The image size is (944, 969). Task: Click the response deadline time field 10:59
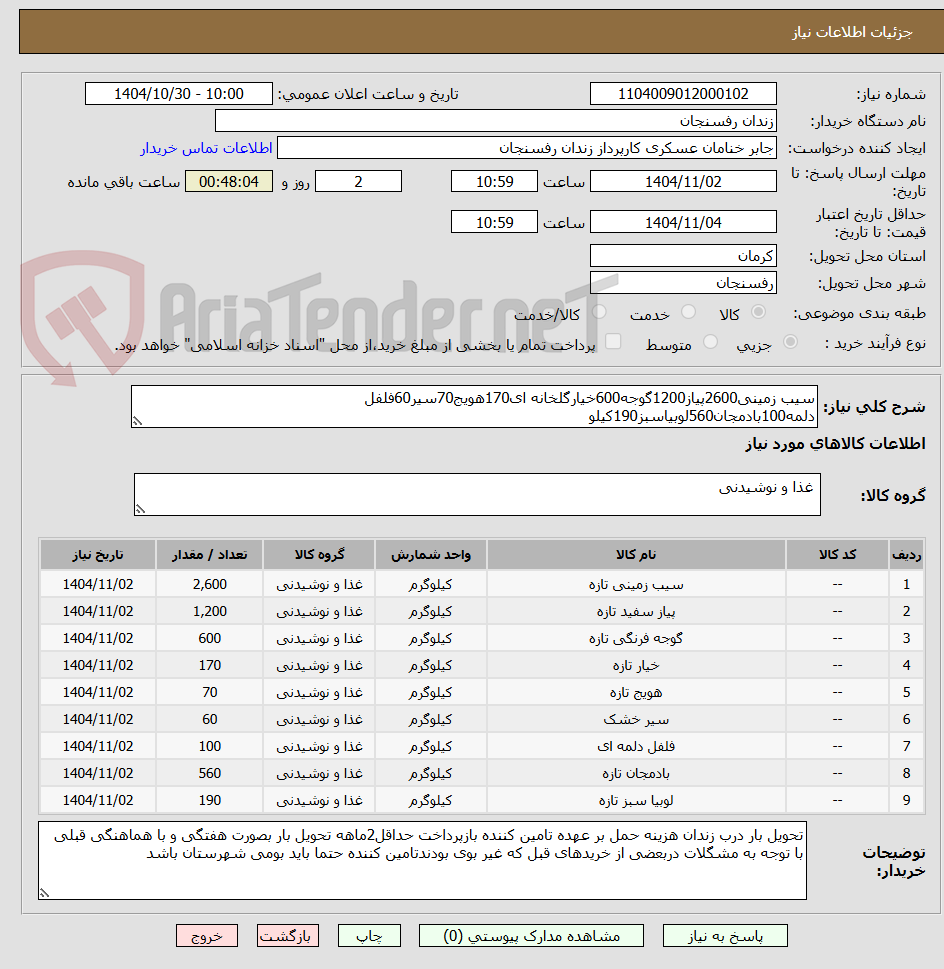click(x=494, y=182)
